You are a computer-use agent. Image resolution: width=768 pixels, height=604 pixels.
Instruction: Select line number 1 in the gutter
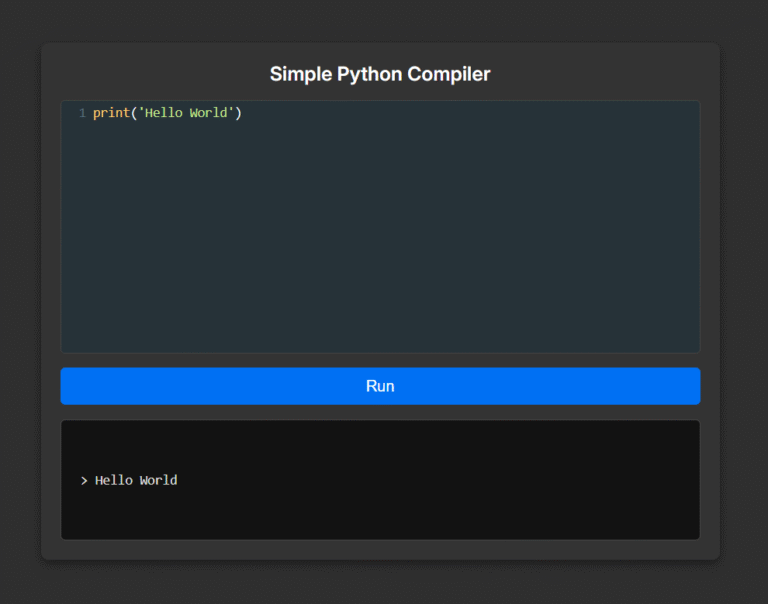[x=82, y=113]
